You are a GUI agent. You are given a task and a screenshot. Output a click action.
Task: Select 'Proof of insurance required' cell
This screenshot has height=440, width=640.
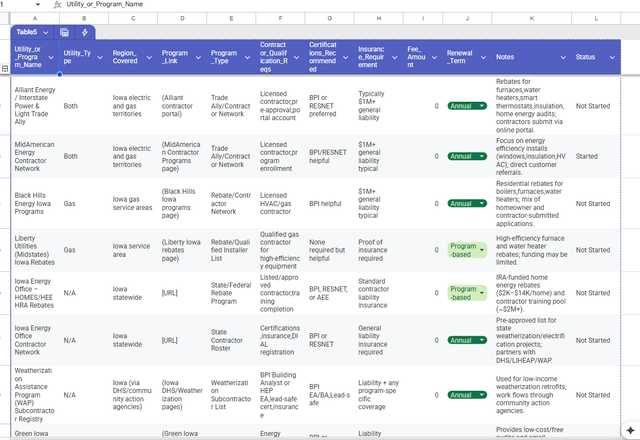(x=379, y=250)
